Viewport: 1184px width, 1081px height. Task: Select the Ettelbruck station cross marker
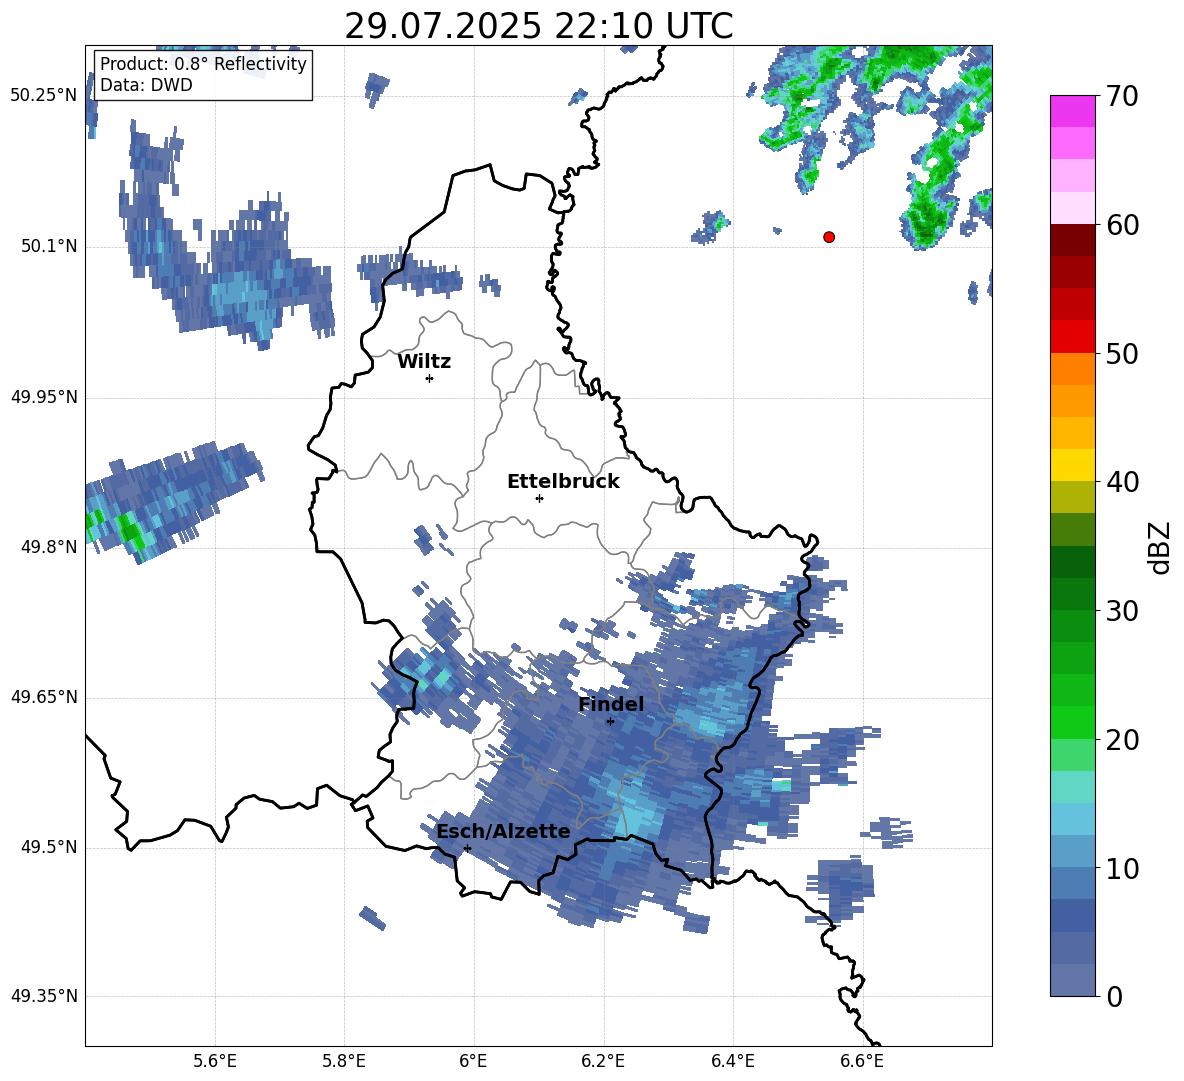click(x=539, y=498)
